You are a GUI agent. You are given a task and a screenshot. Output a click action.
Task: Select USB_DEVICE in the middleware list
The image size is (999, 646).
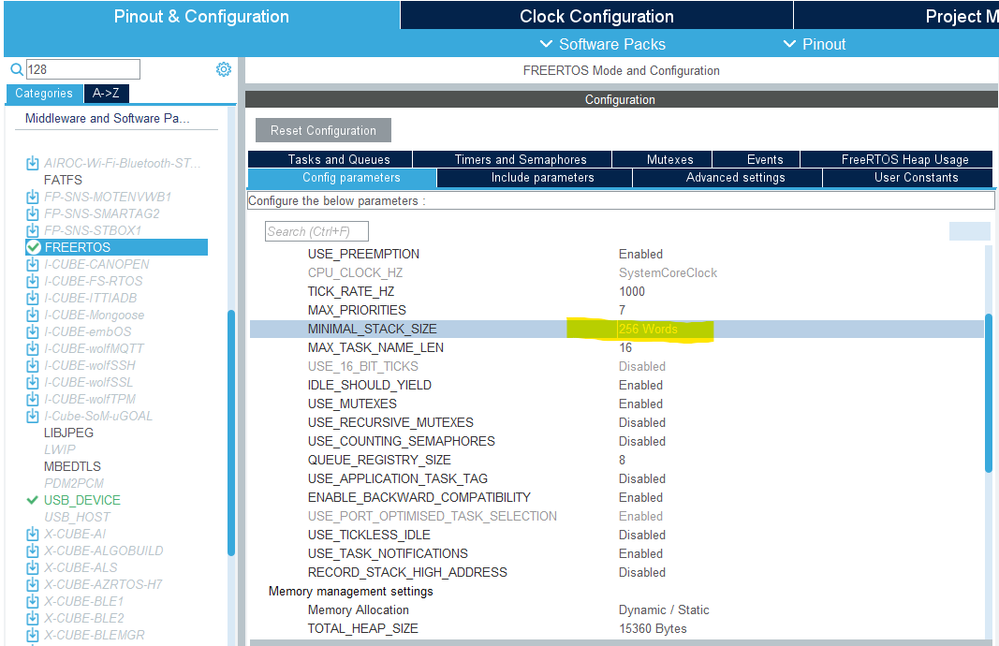tap(82, 501)
